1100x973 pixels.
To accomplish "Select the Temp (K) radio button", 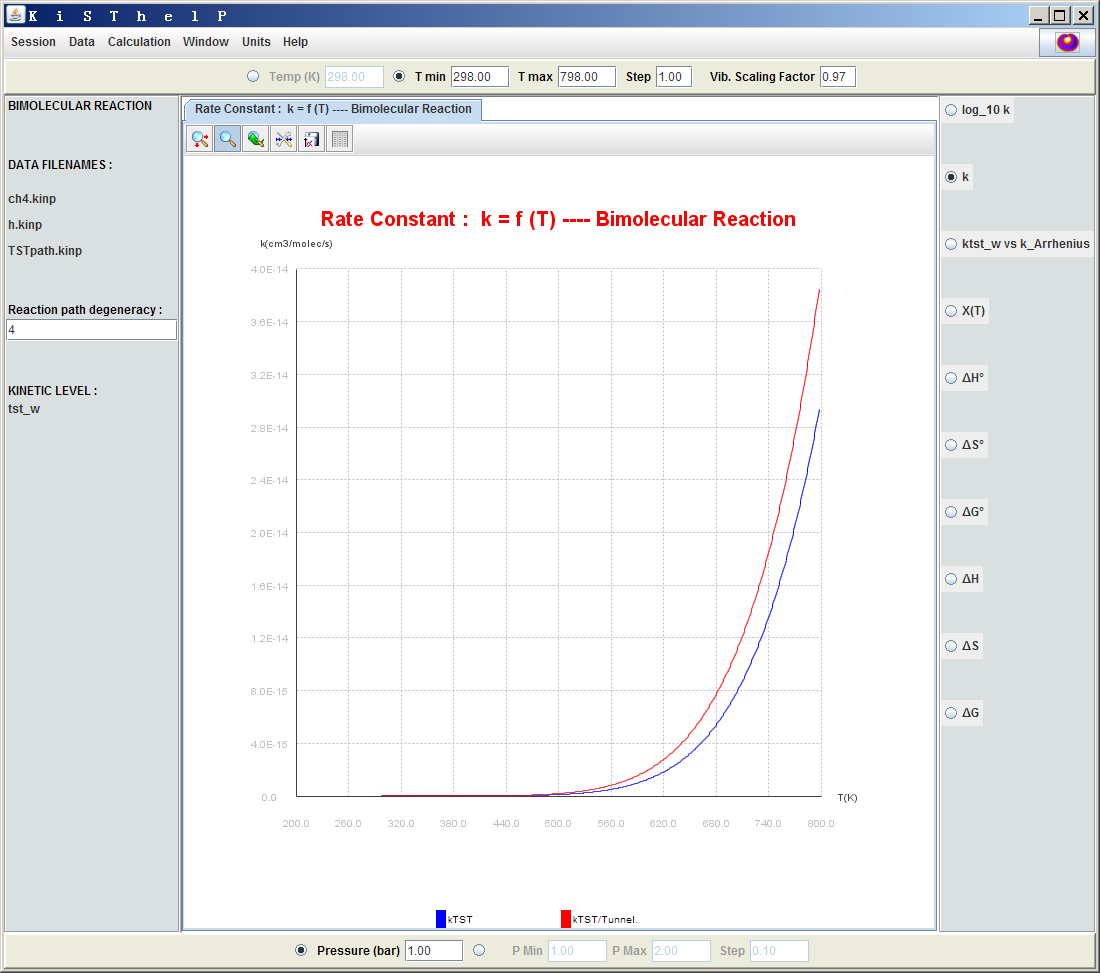I will click(253, 76).
